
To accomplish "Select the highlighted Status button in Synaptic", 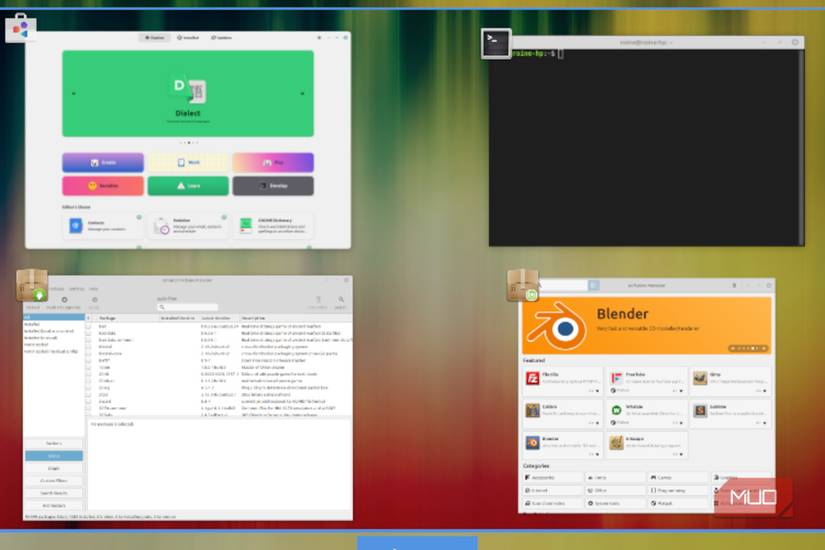I will (x=54, y=456).
